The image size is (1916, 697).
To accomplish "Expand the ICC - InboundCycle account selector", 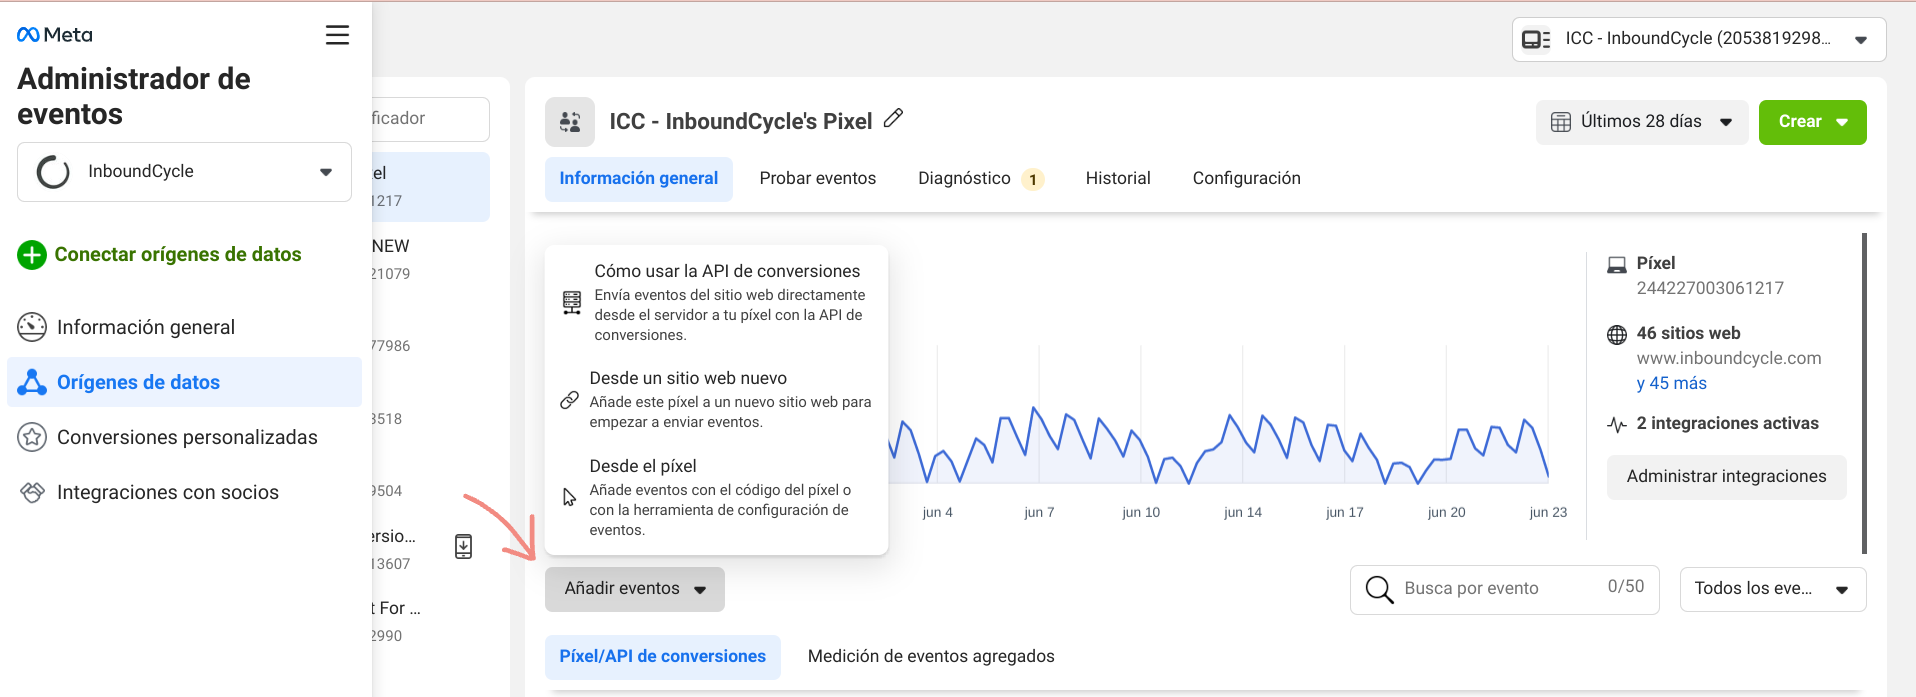I will [x=1698, y=39].
